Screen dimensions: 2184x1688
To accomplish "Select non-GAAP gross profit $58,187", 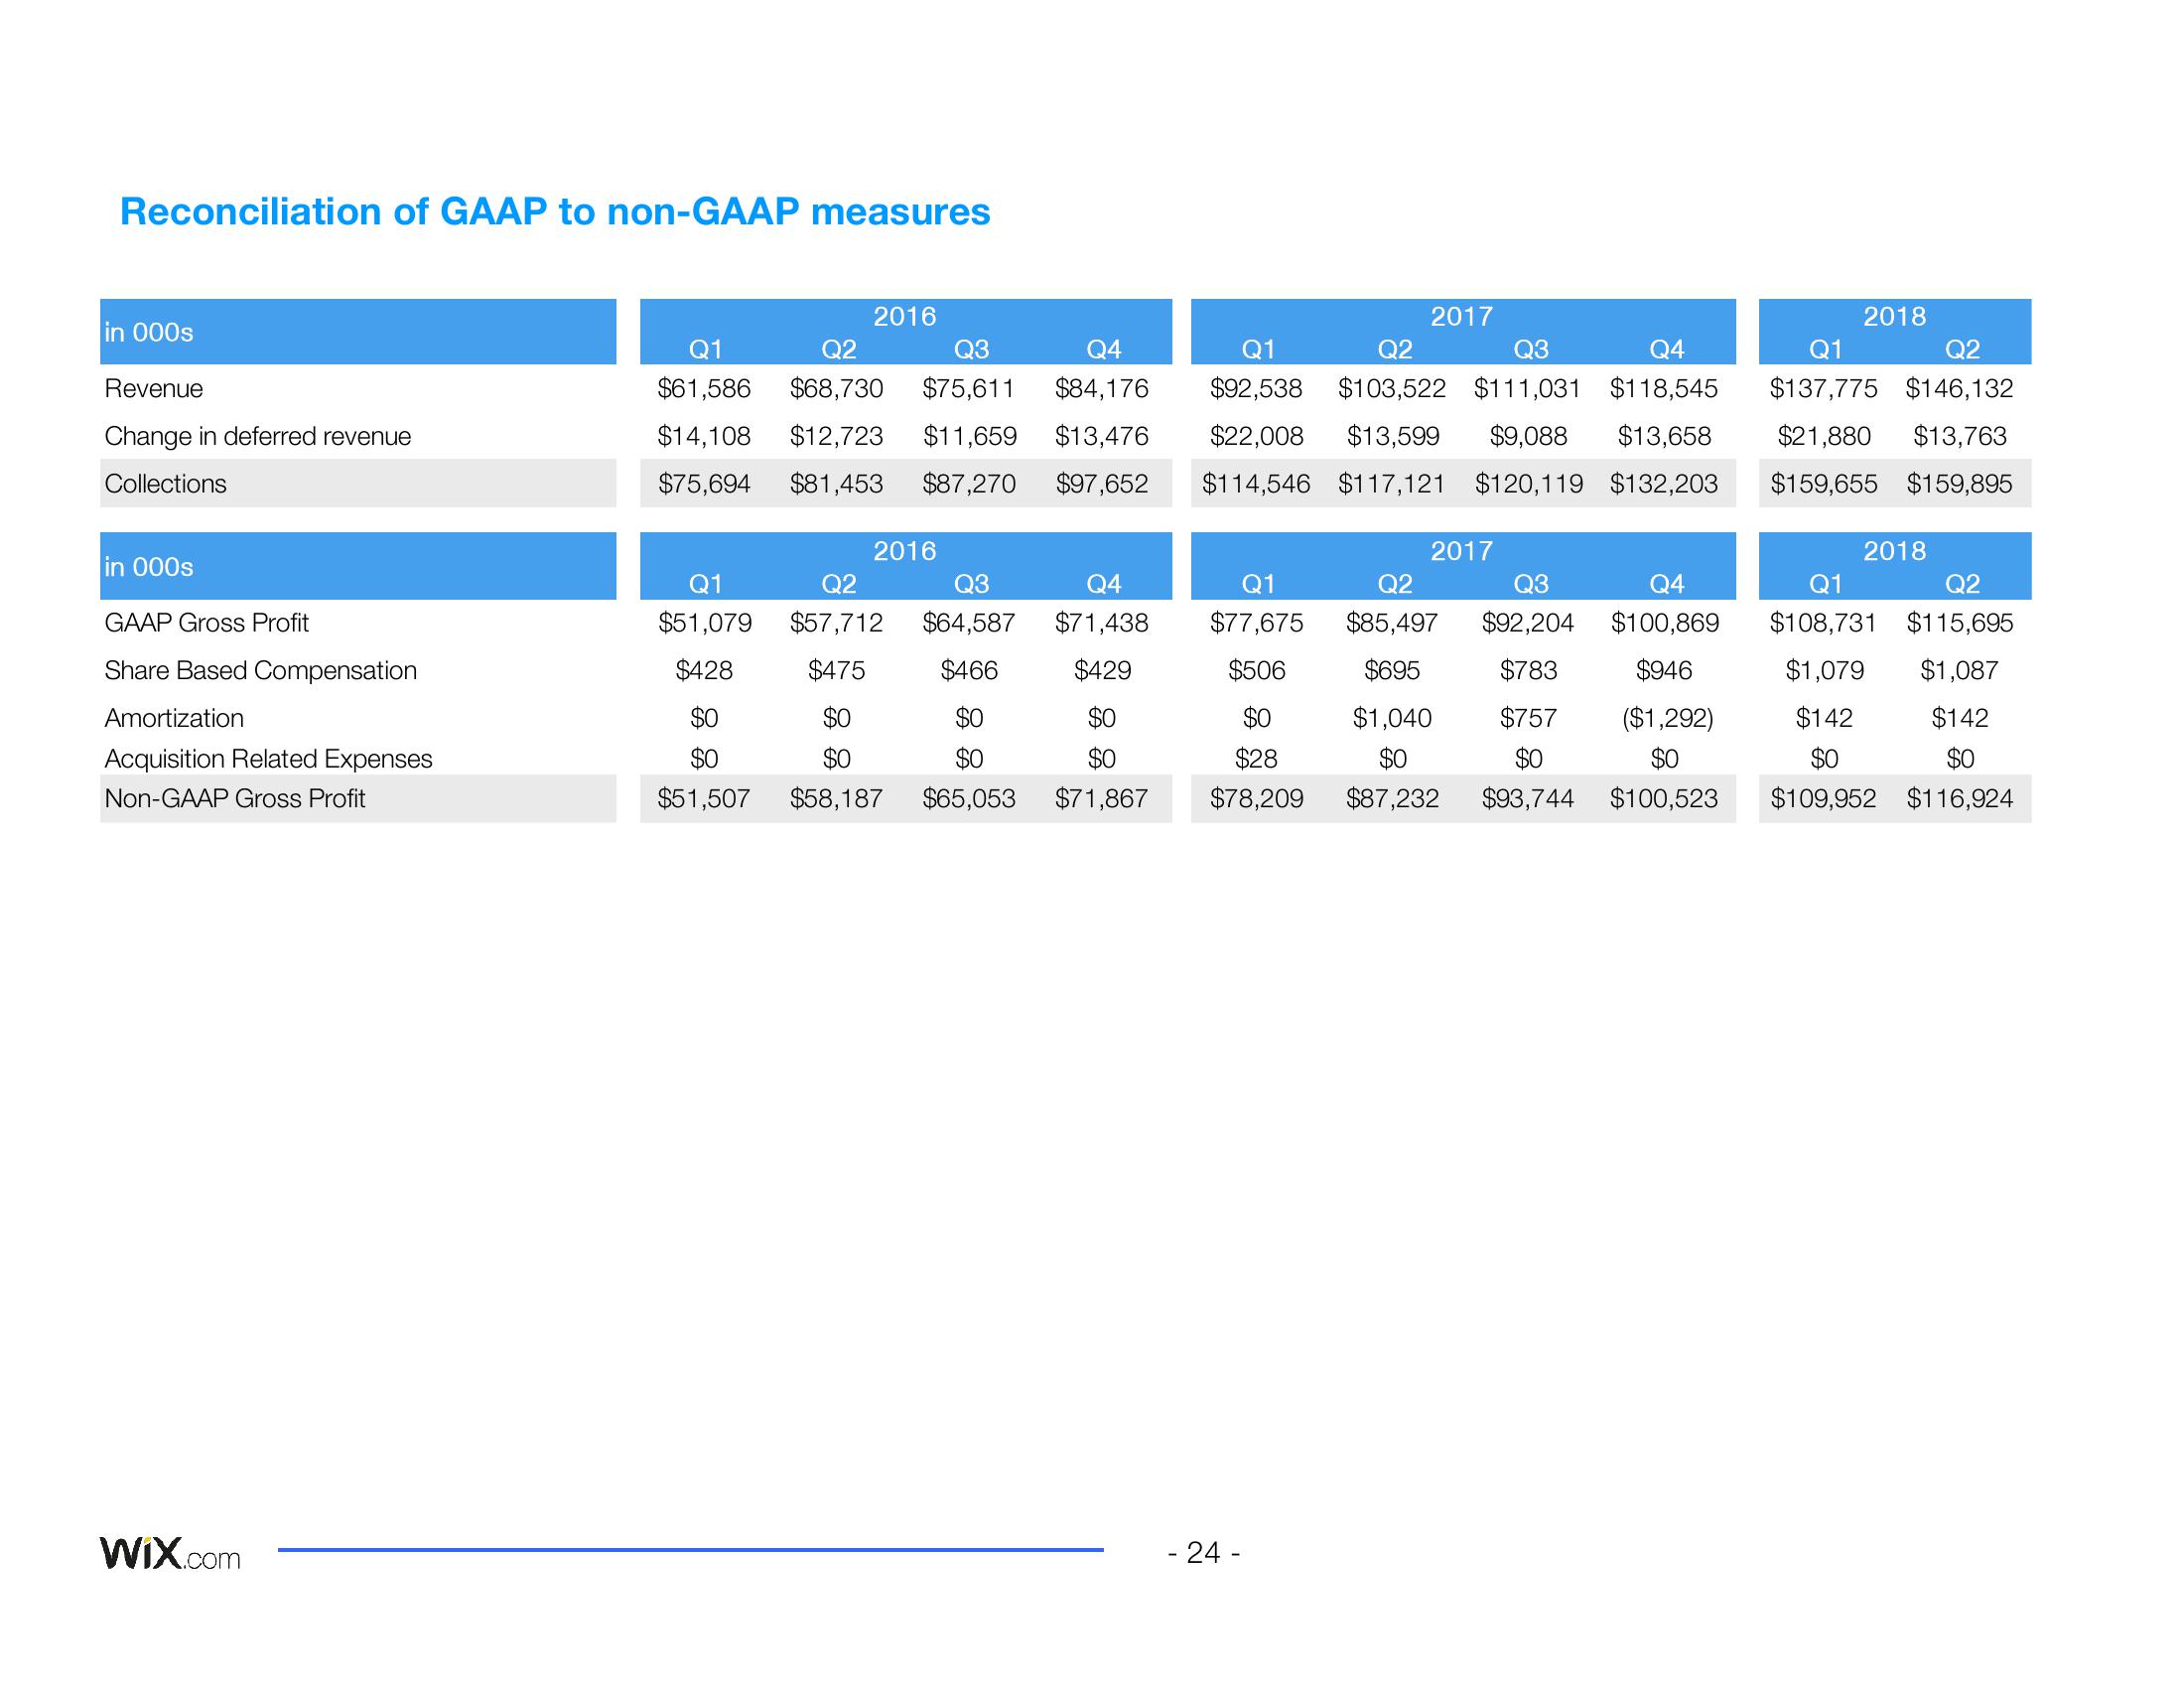I will click(837, 798).
